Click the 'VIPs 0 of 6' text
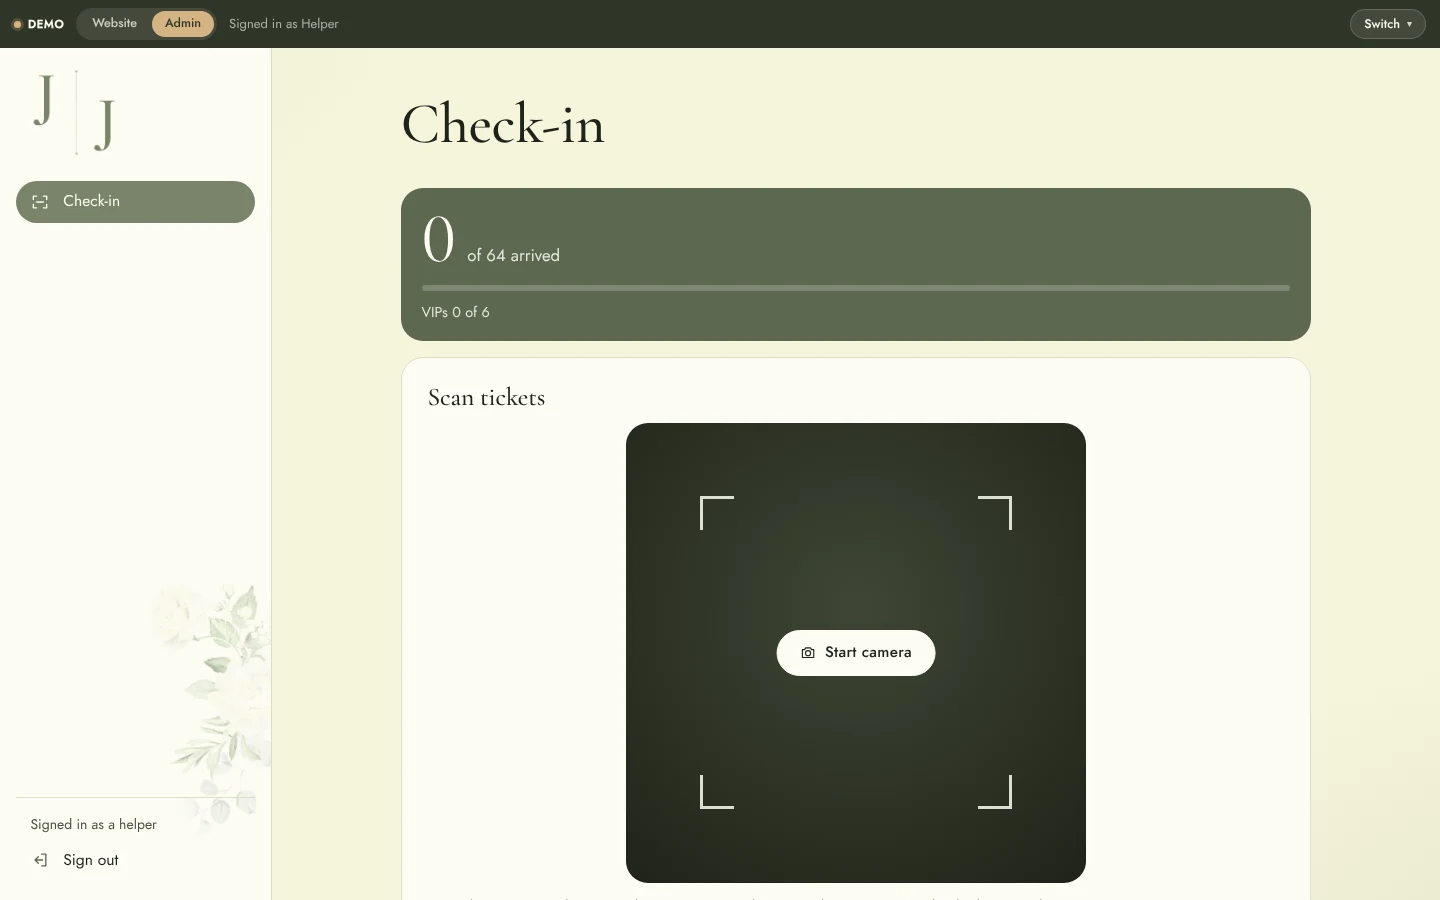This screenshot has width=1440, height=900. (456, 312)
